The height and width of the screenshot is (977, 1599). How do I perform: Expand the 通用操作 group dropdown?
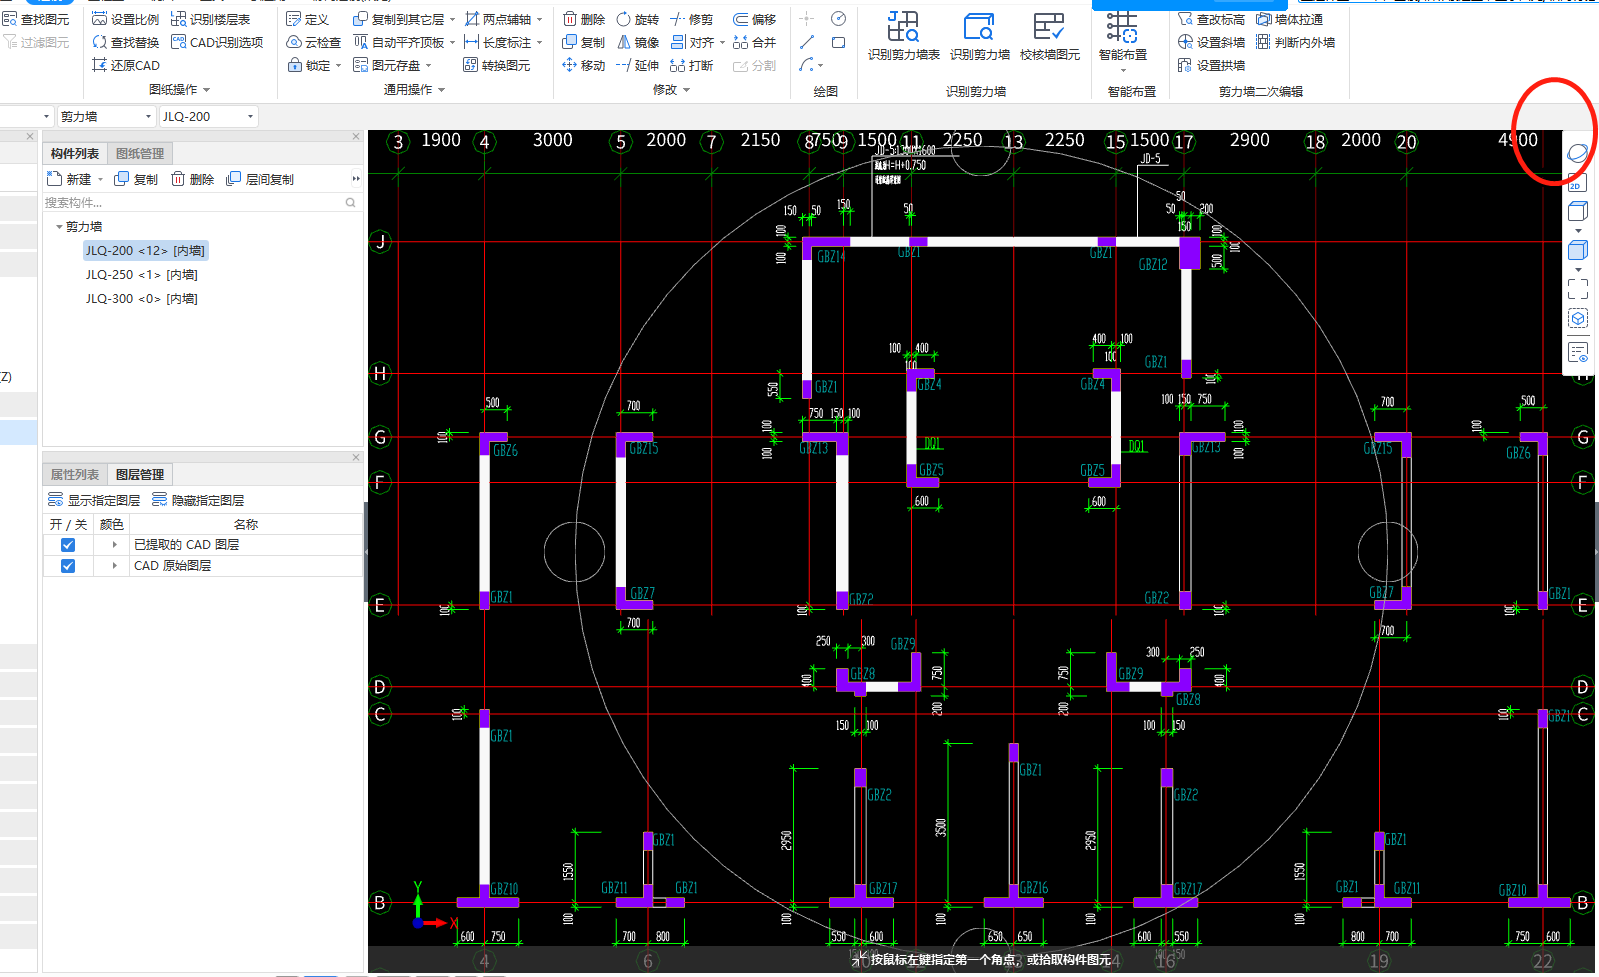(414, 90)
